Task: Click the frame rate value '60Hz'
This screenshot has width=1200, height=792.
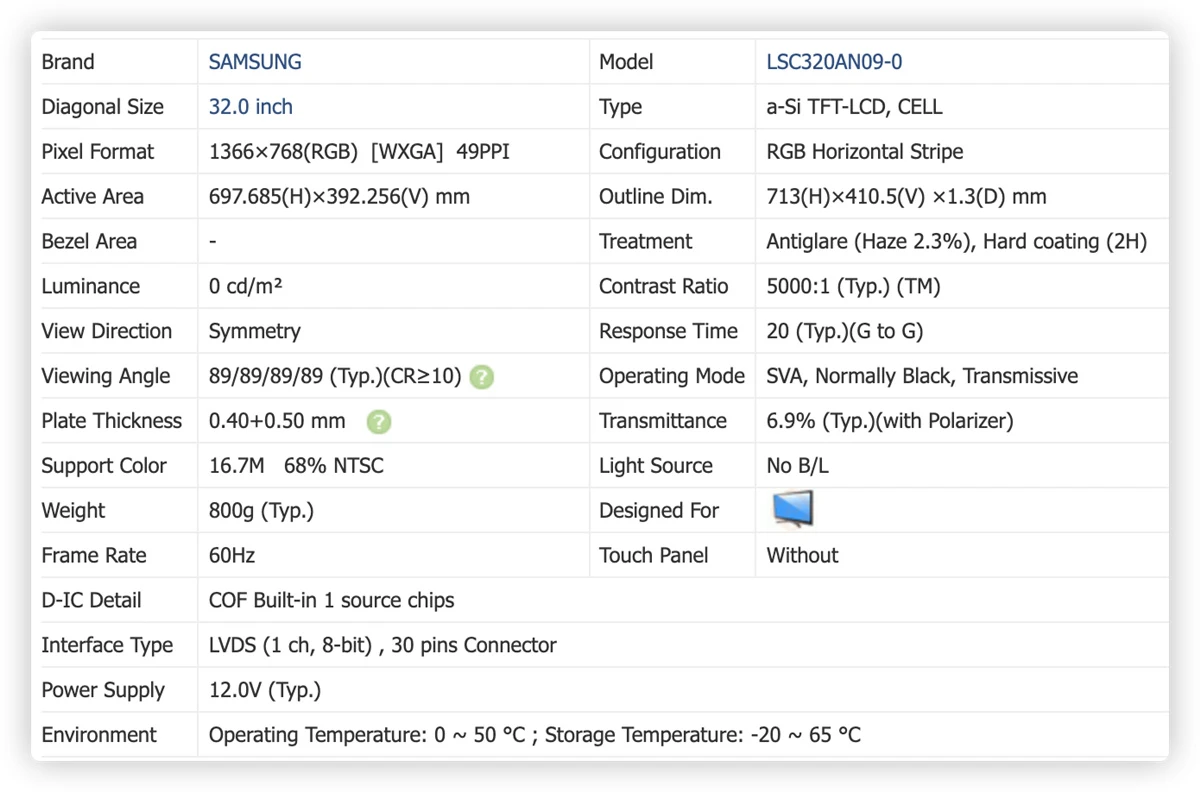Action: coord(232,556)
